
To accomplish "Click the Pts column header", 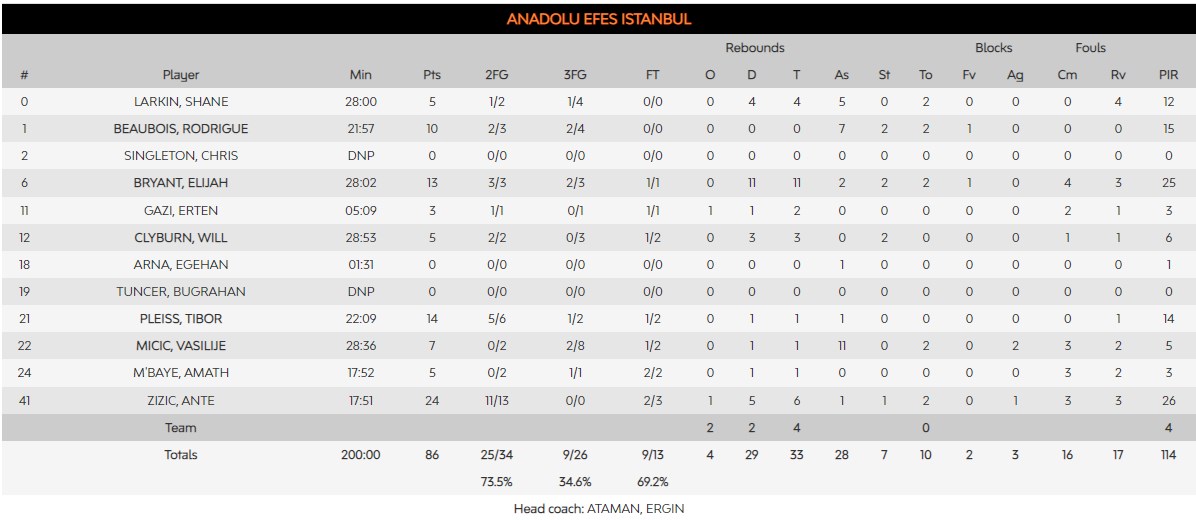I will coord(431,75).
